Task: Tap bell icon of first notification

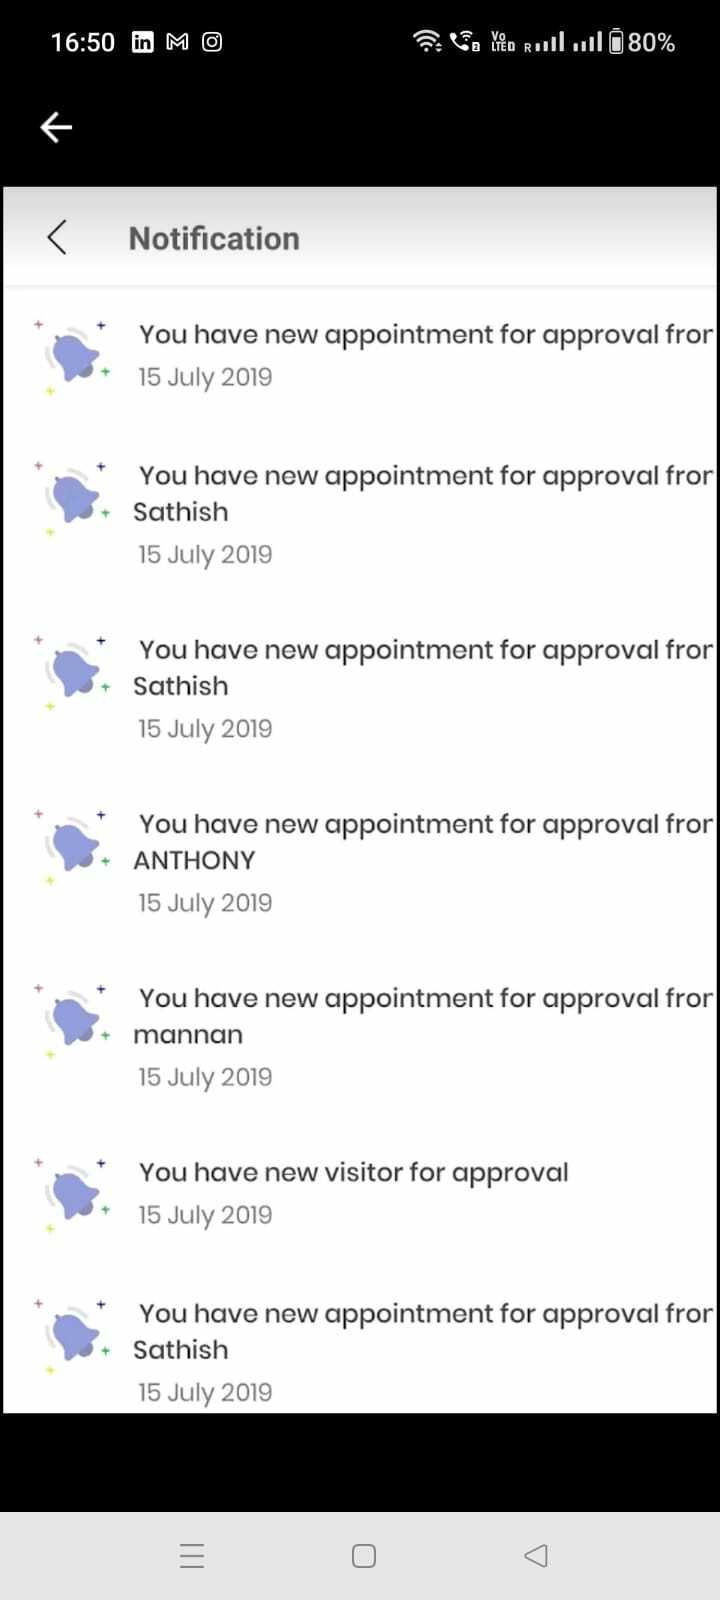Action: (x=74, y=355)
